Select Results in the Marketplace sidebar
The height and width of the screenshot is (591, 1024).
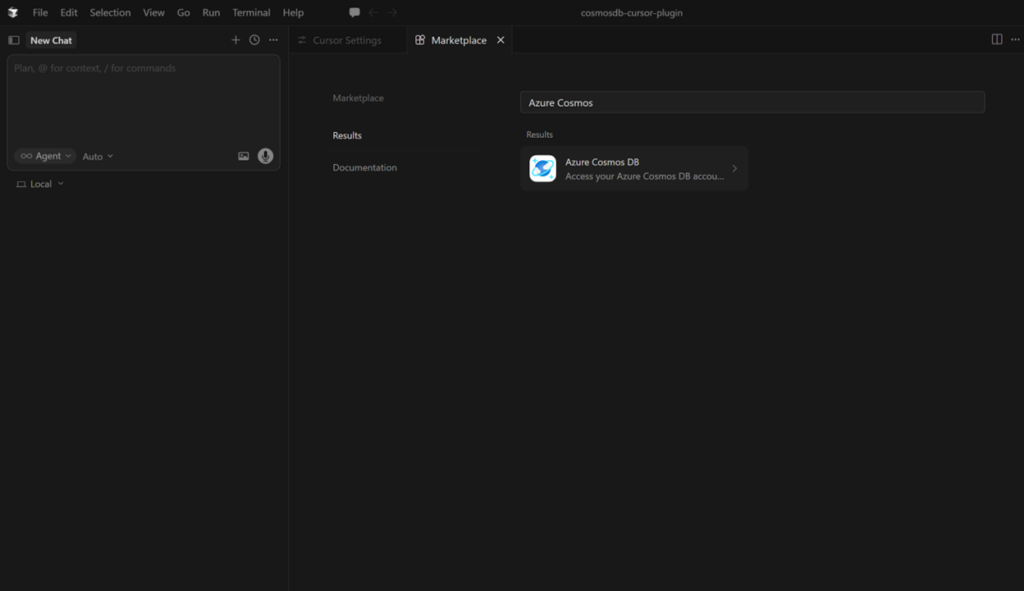coord(347,135)
